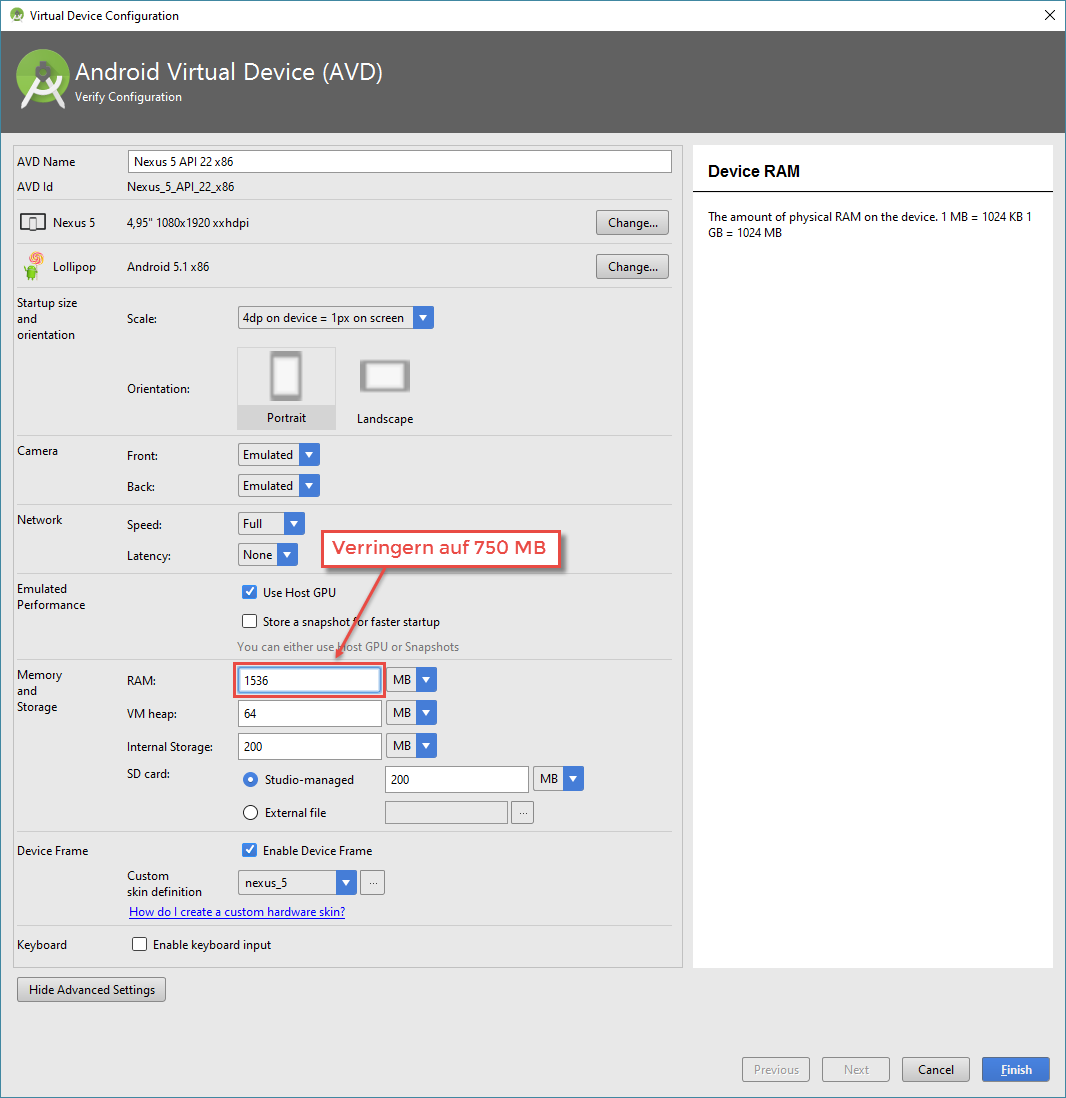
Task: Click the AVD Name text field
Action: (x=399, y=162)
